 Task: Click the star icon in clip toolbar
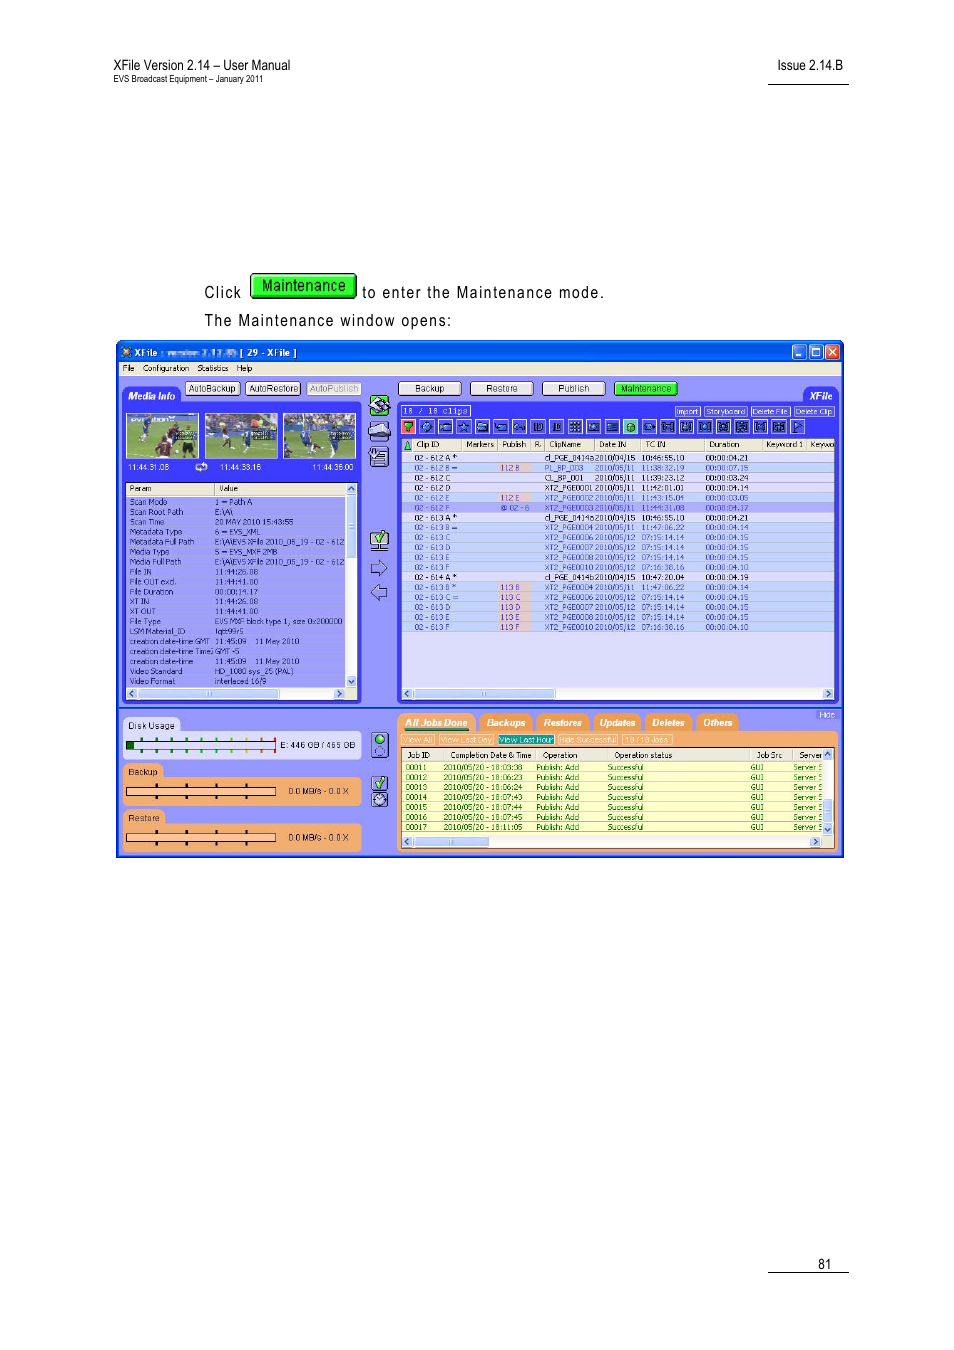coord(464,427)
